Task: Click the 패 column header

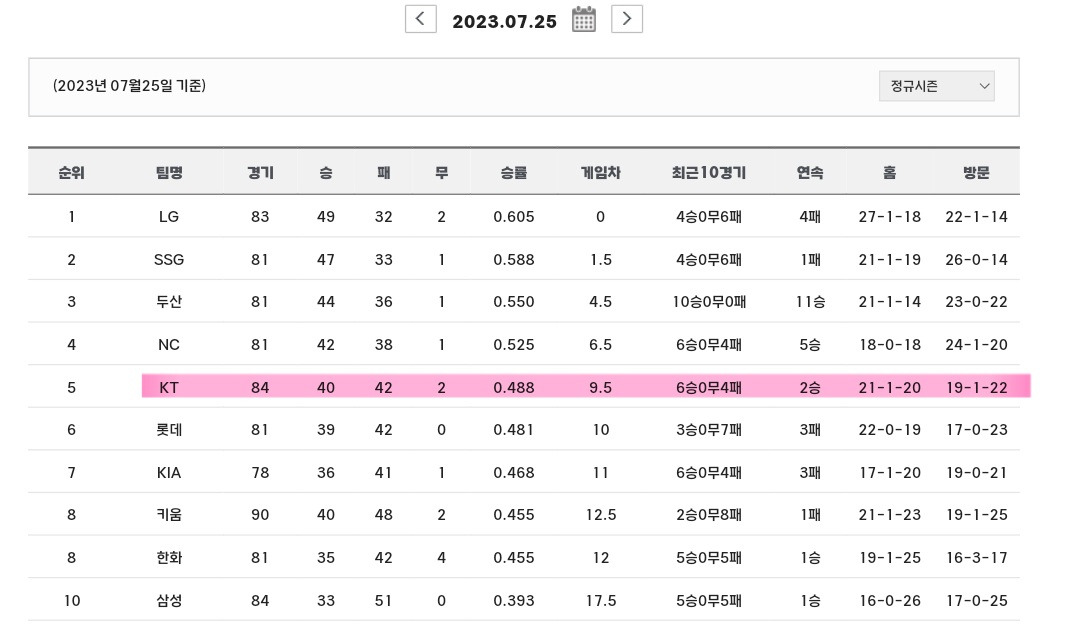Action: pyautogui.click(x=384, y=172)
